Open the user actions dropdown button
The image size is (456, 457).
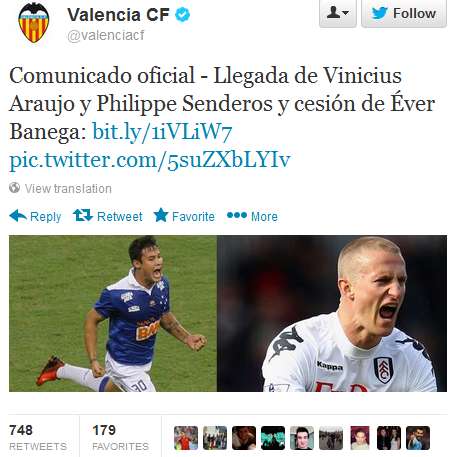(x=338, y=13)
